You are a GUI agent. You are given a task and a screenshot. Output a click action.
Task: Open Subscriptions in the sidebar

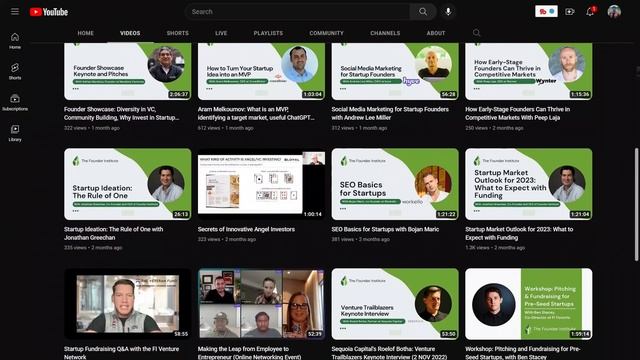[15, 102]
